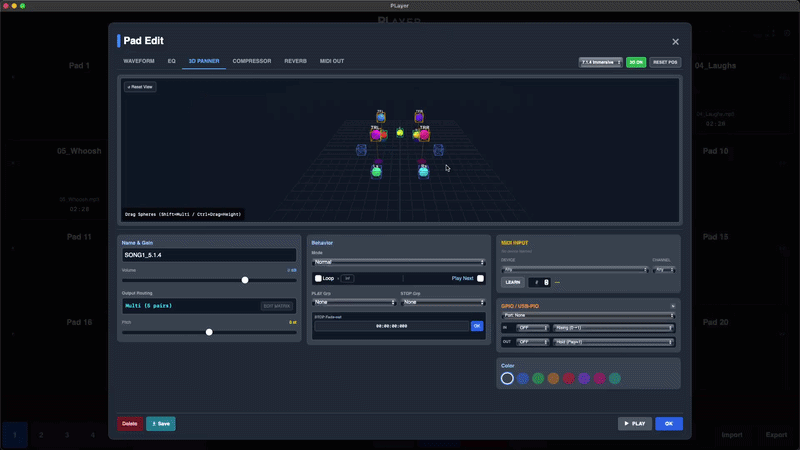Click the pad name field SONG1_5.1.4
Viewport: 800px width, 450px height.
209,256
